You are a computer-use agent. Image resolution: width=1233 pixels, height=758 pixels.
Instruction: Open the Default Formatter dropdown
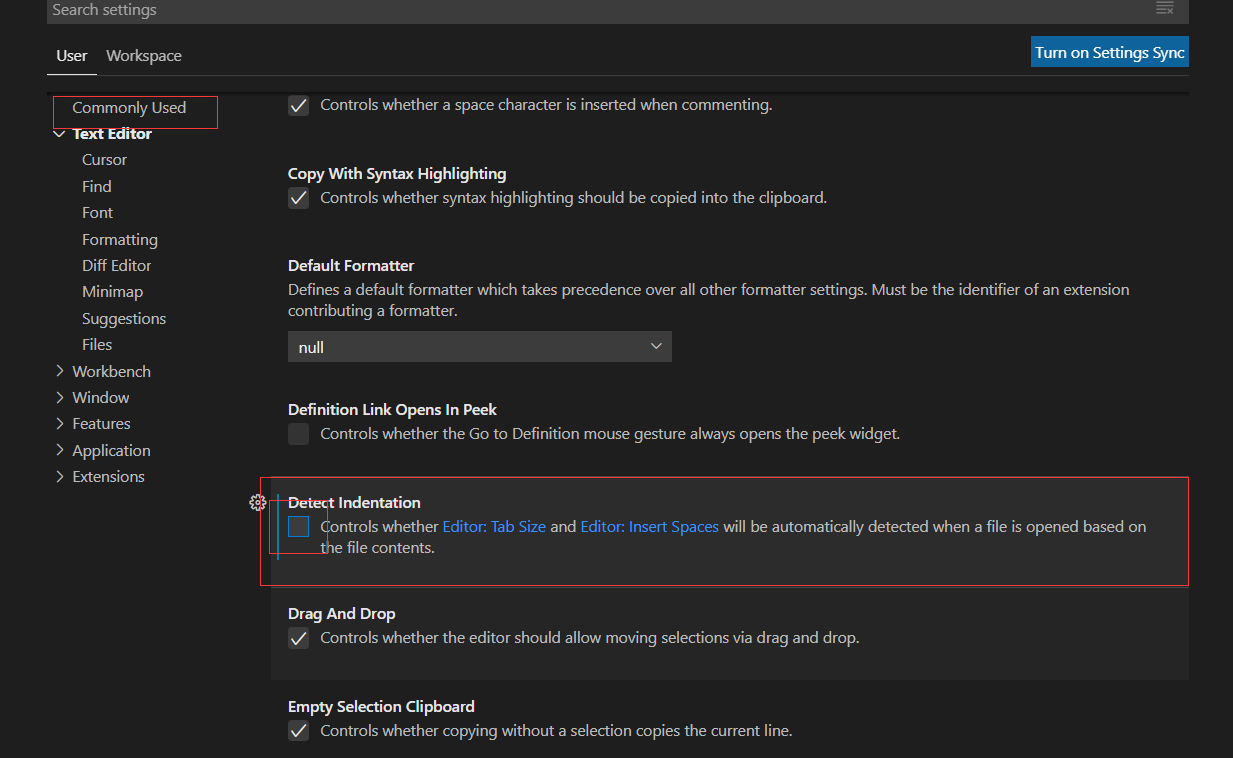(x=478, y=345)
